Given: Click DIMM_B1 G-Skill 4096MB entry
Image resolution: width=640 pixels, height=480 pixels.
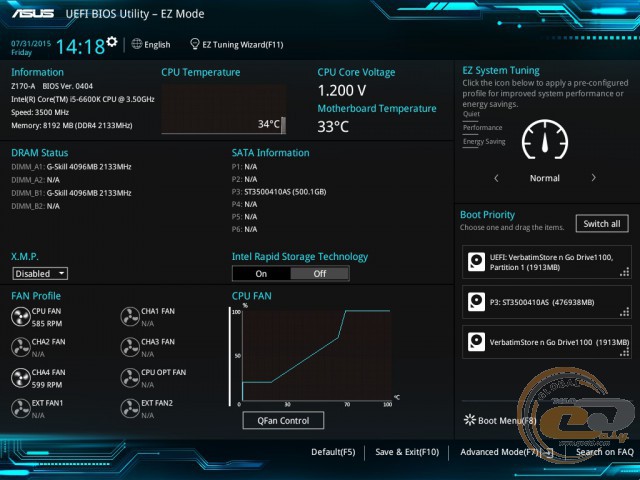Looking at the screenshot, I should click(x=71, y=193).
